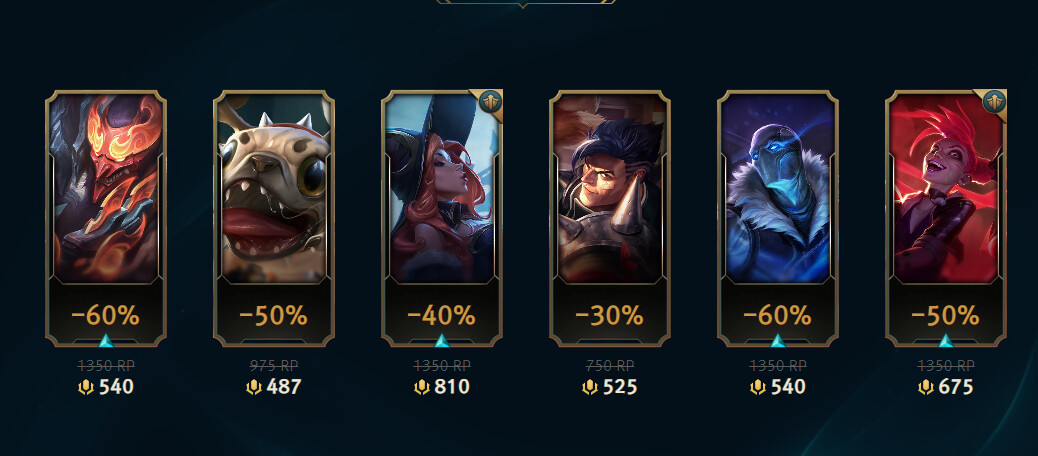Click the struck-through 975 RP price
The image size is (1038, 456).
[274, 365]
